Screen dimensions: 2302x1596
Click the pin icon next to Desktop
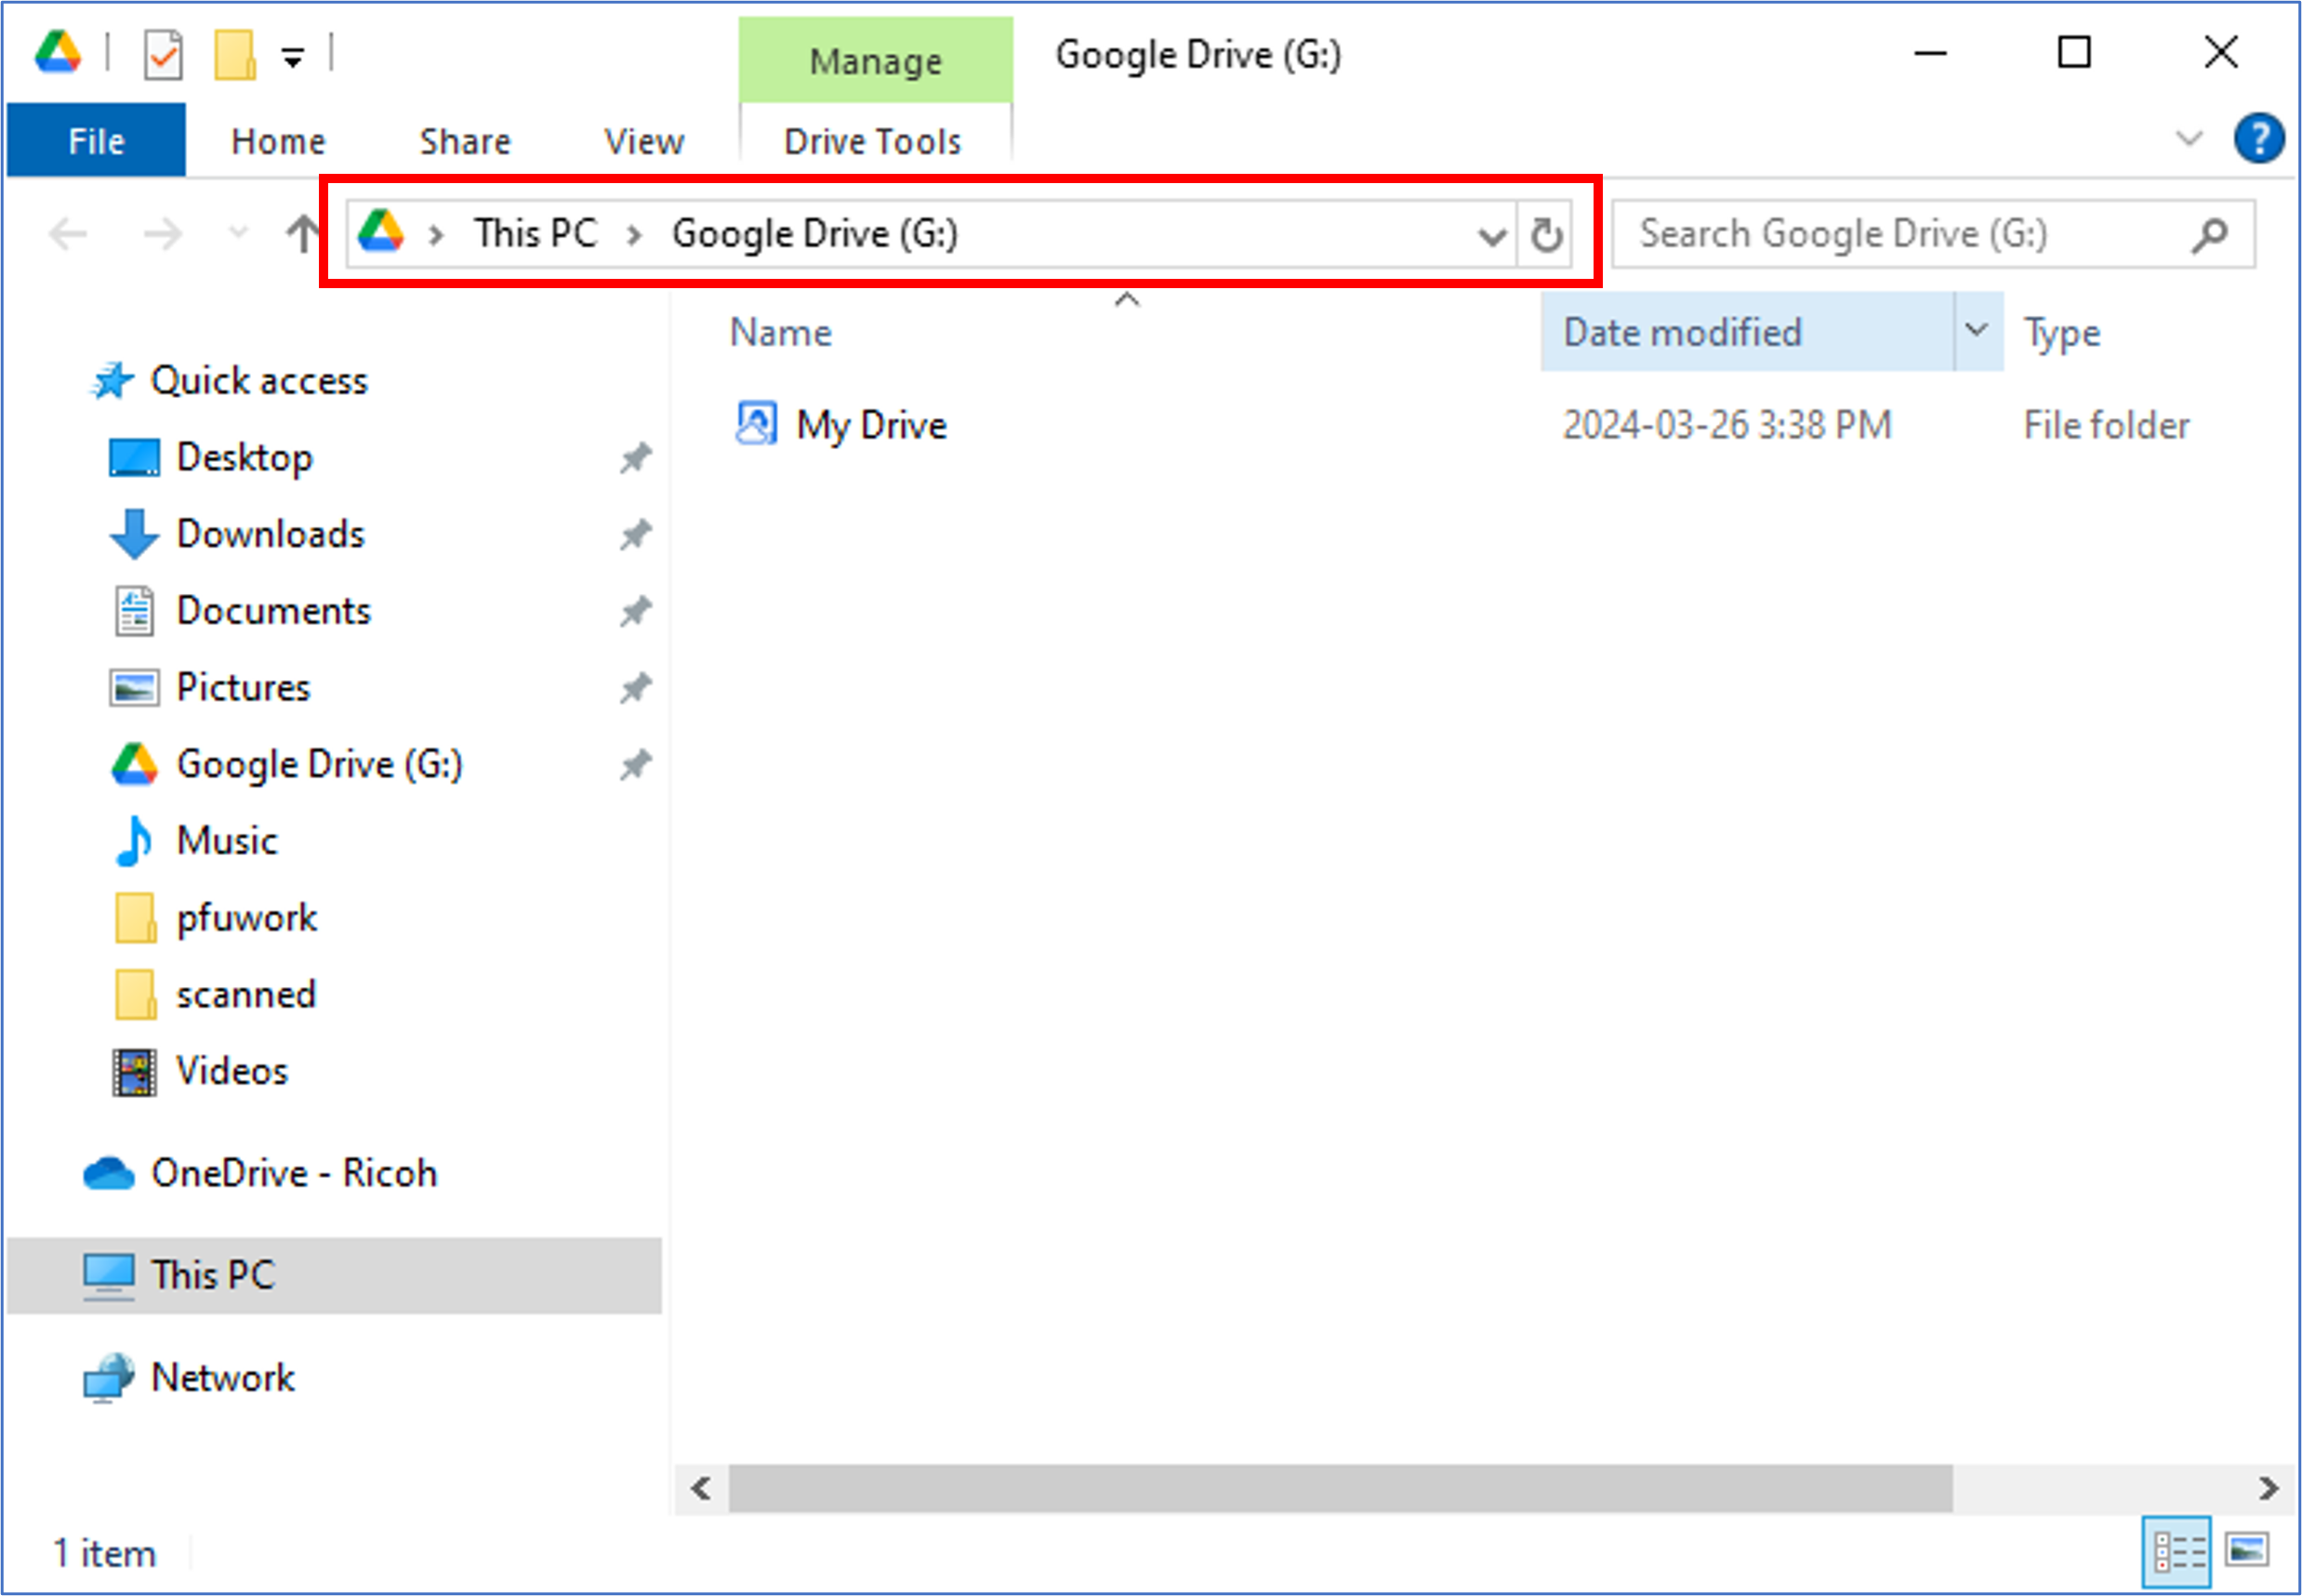pos(635,458)
